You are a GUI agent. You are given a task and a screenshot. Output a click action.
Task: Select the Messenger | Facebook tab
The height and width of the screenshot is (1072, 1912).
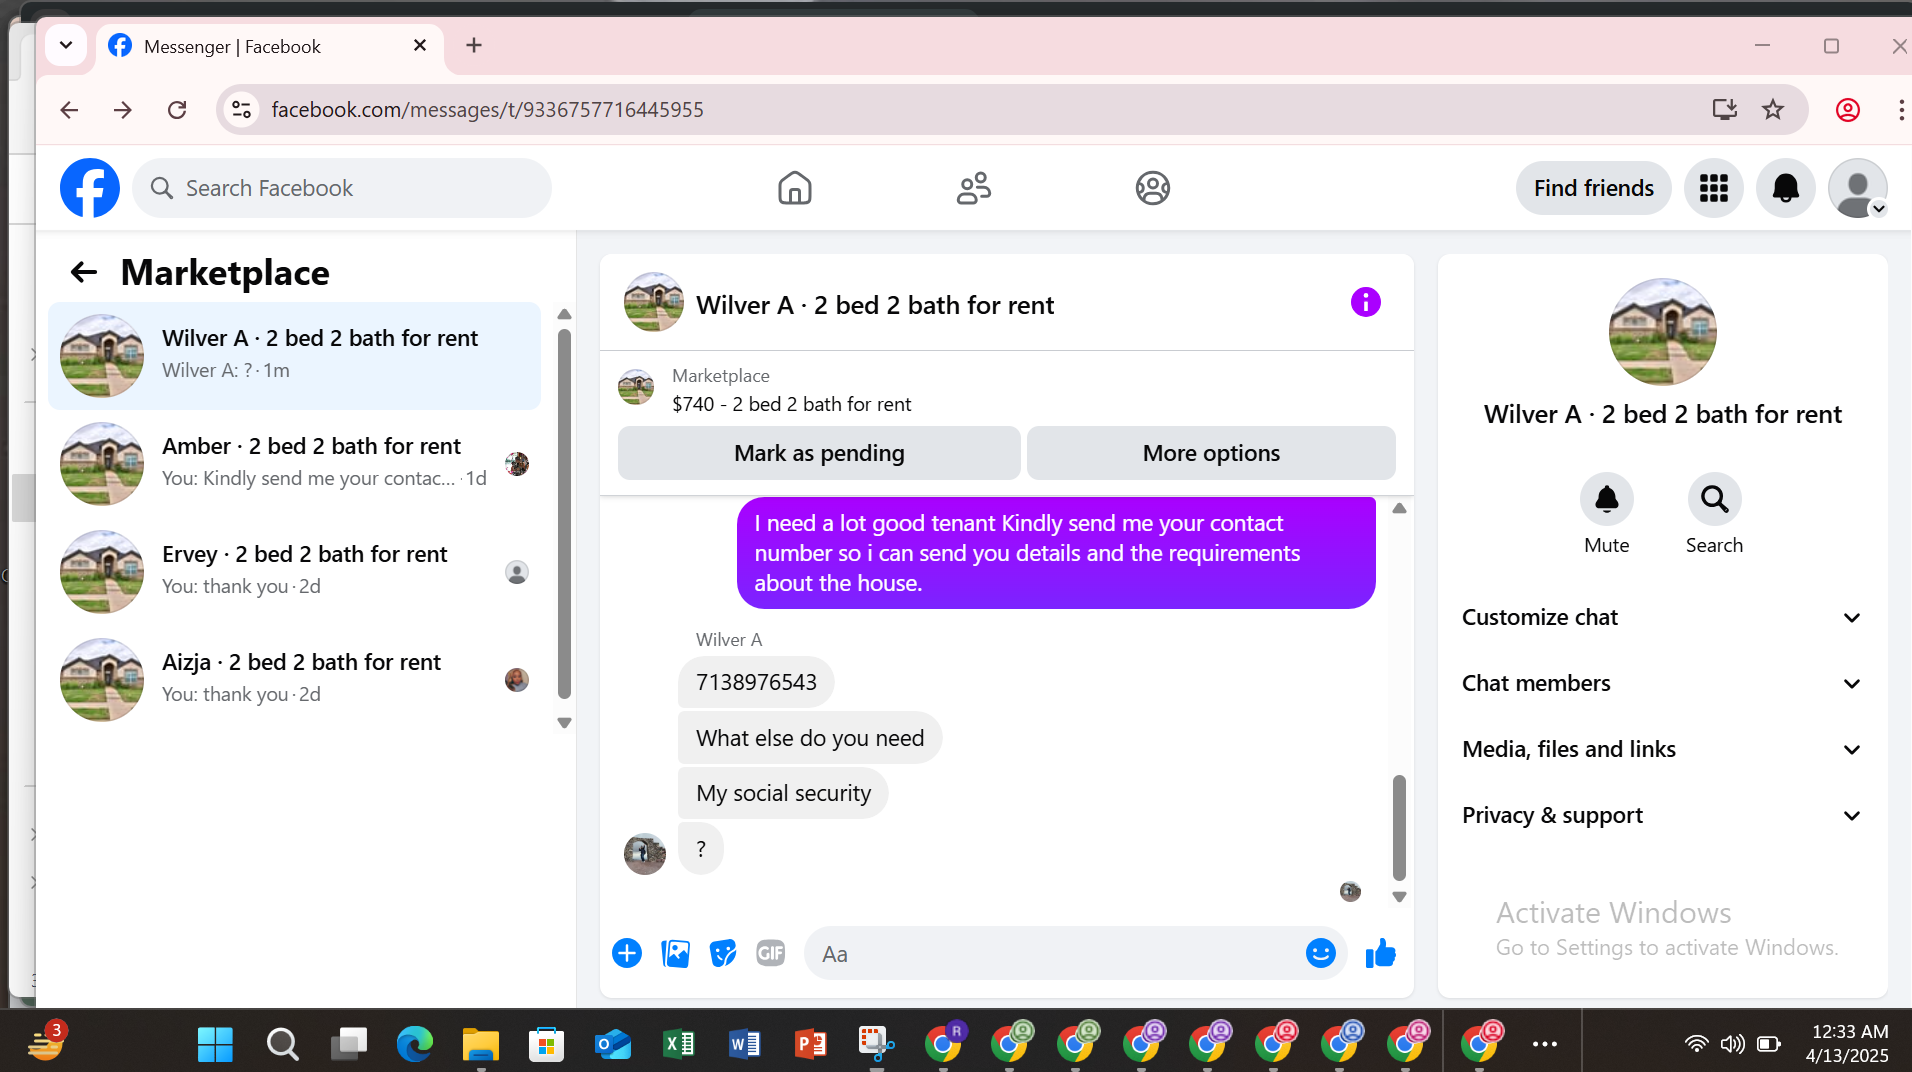270,46
